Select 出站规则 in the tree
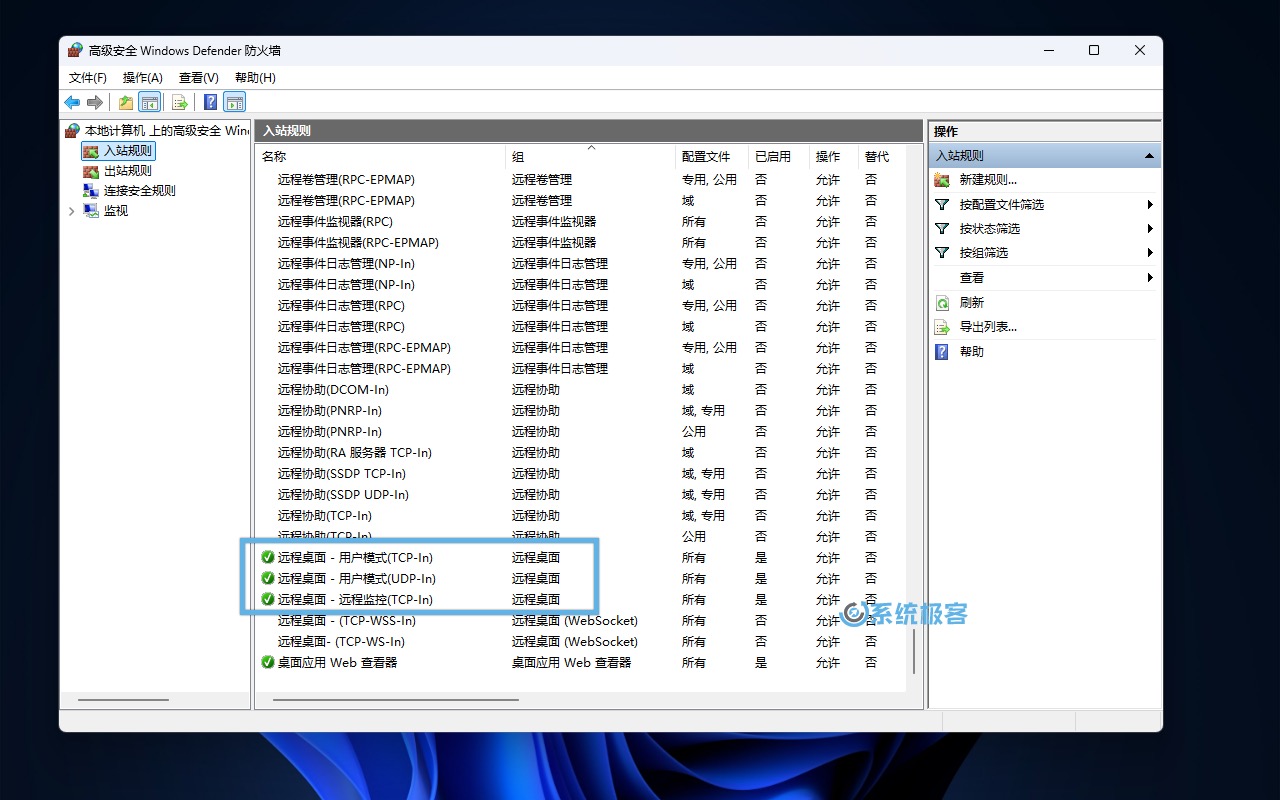 128,171
